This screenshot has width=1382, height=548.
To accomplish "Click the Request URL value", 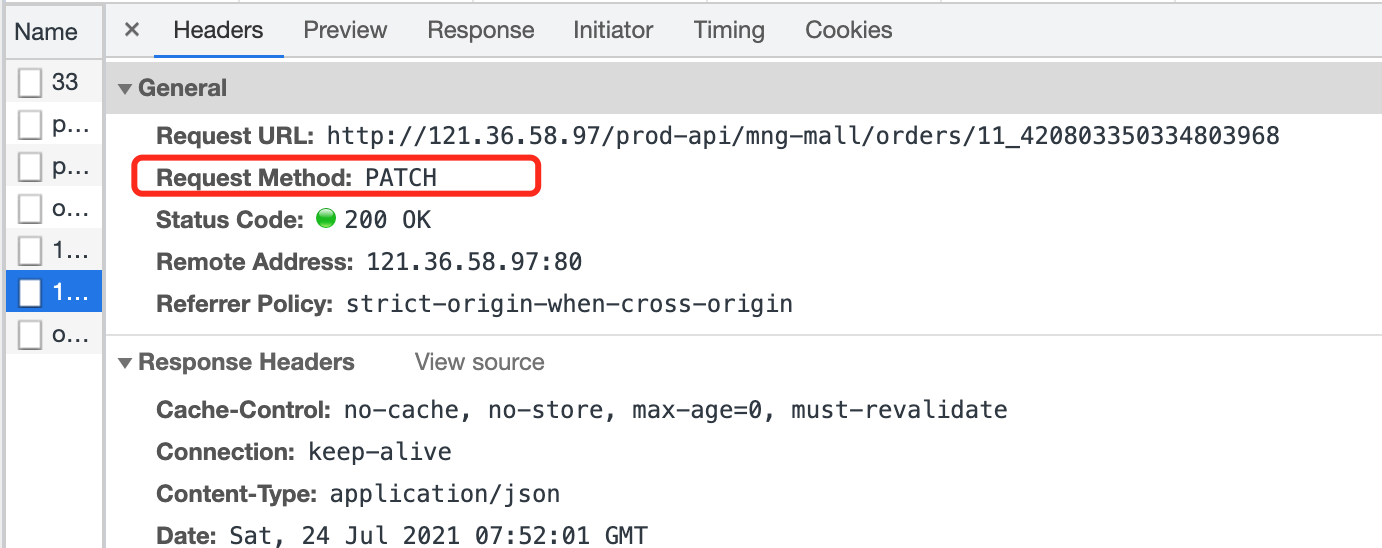I will (803, 135).
